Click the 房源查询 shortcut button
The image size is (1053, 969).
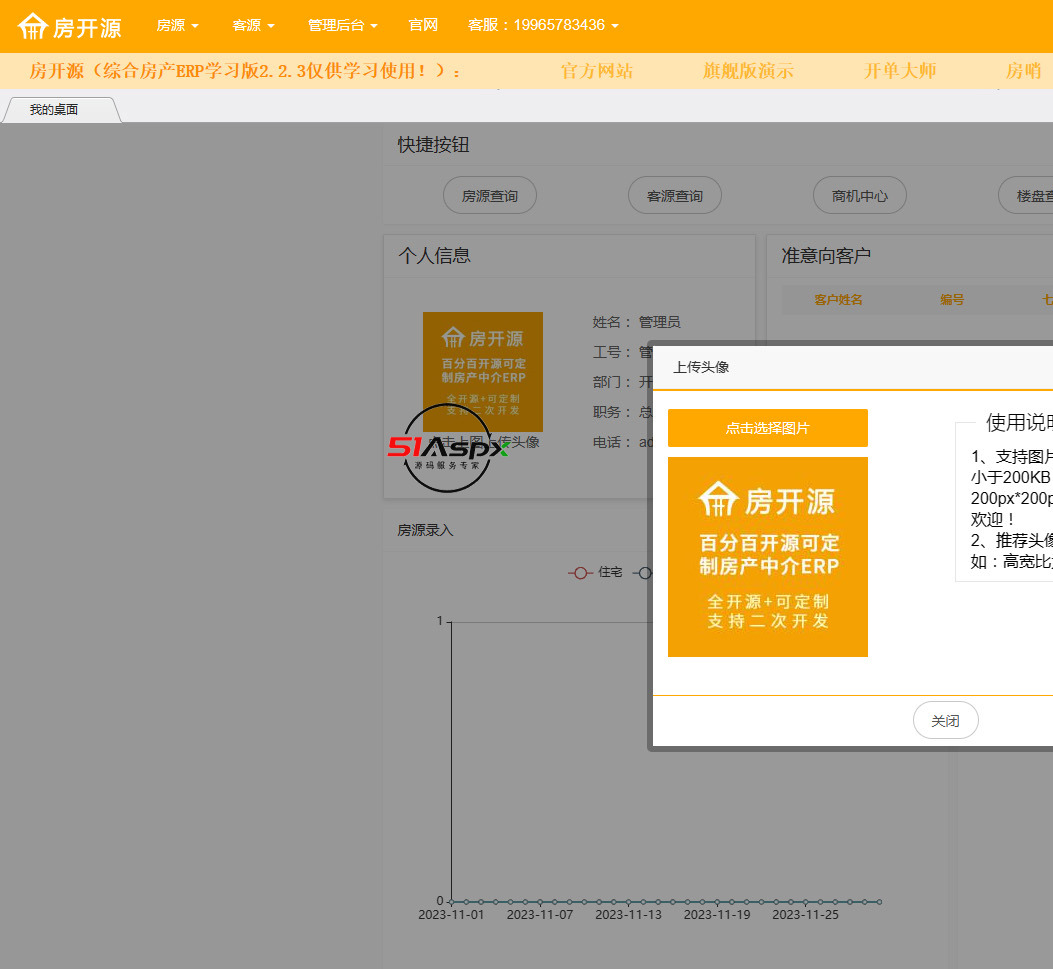pyautogui.click(x=490, y=196)
